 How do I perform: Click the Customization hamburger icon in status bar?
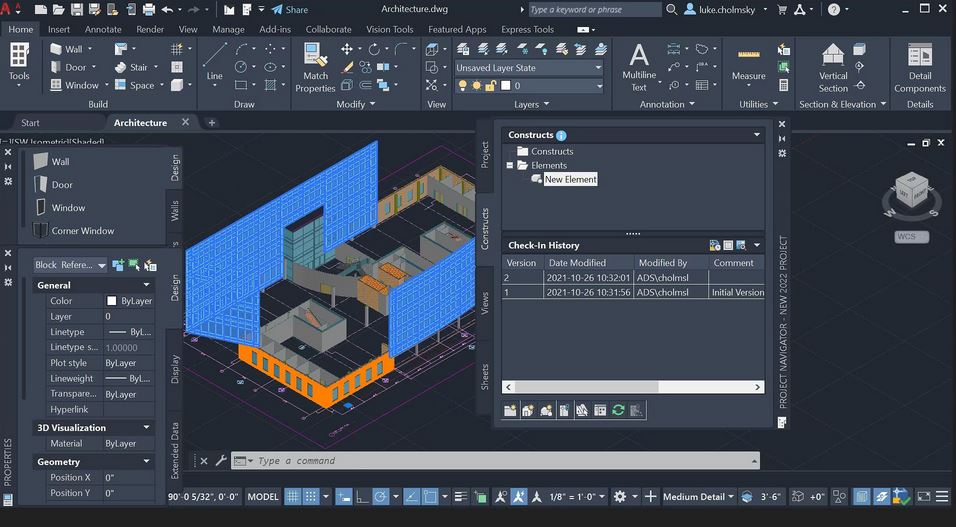[943, 497]
